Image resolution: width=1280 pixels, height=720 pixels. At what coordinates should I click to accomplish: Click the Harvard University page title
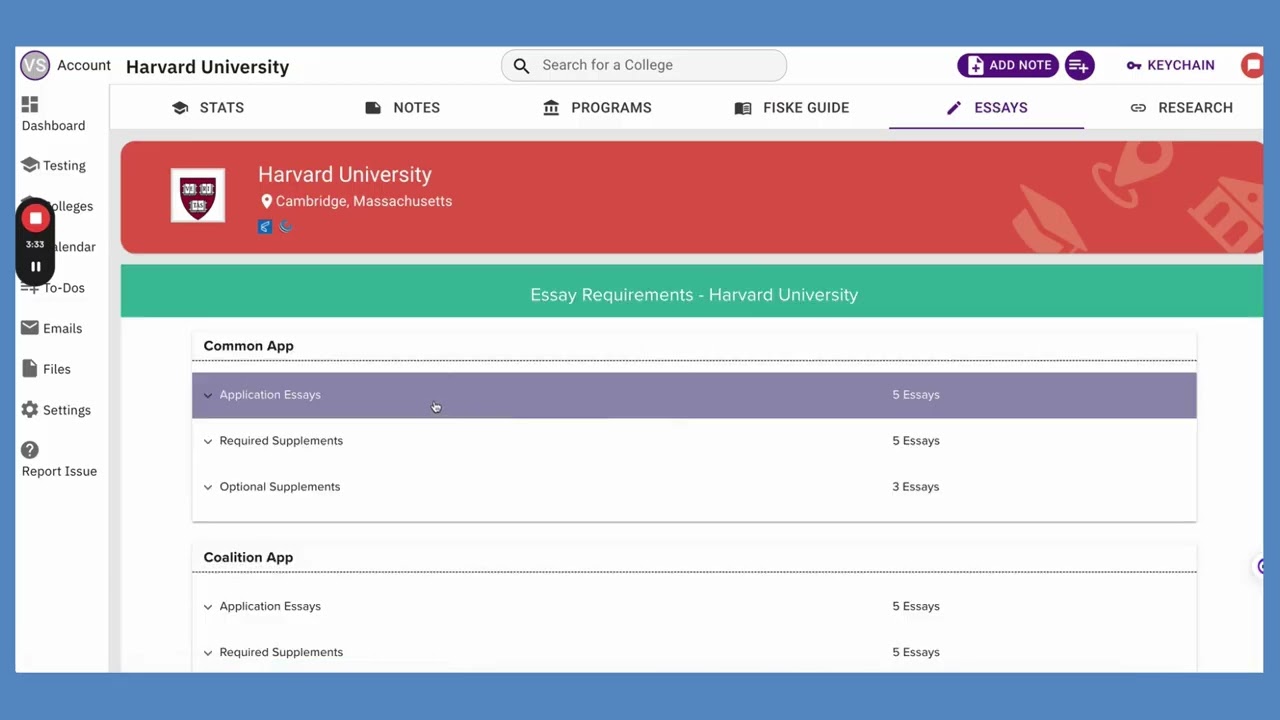(x=207, y=67)
